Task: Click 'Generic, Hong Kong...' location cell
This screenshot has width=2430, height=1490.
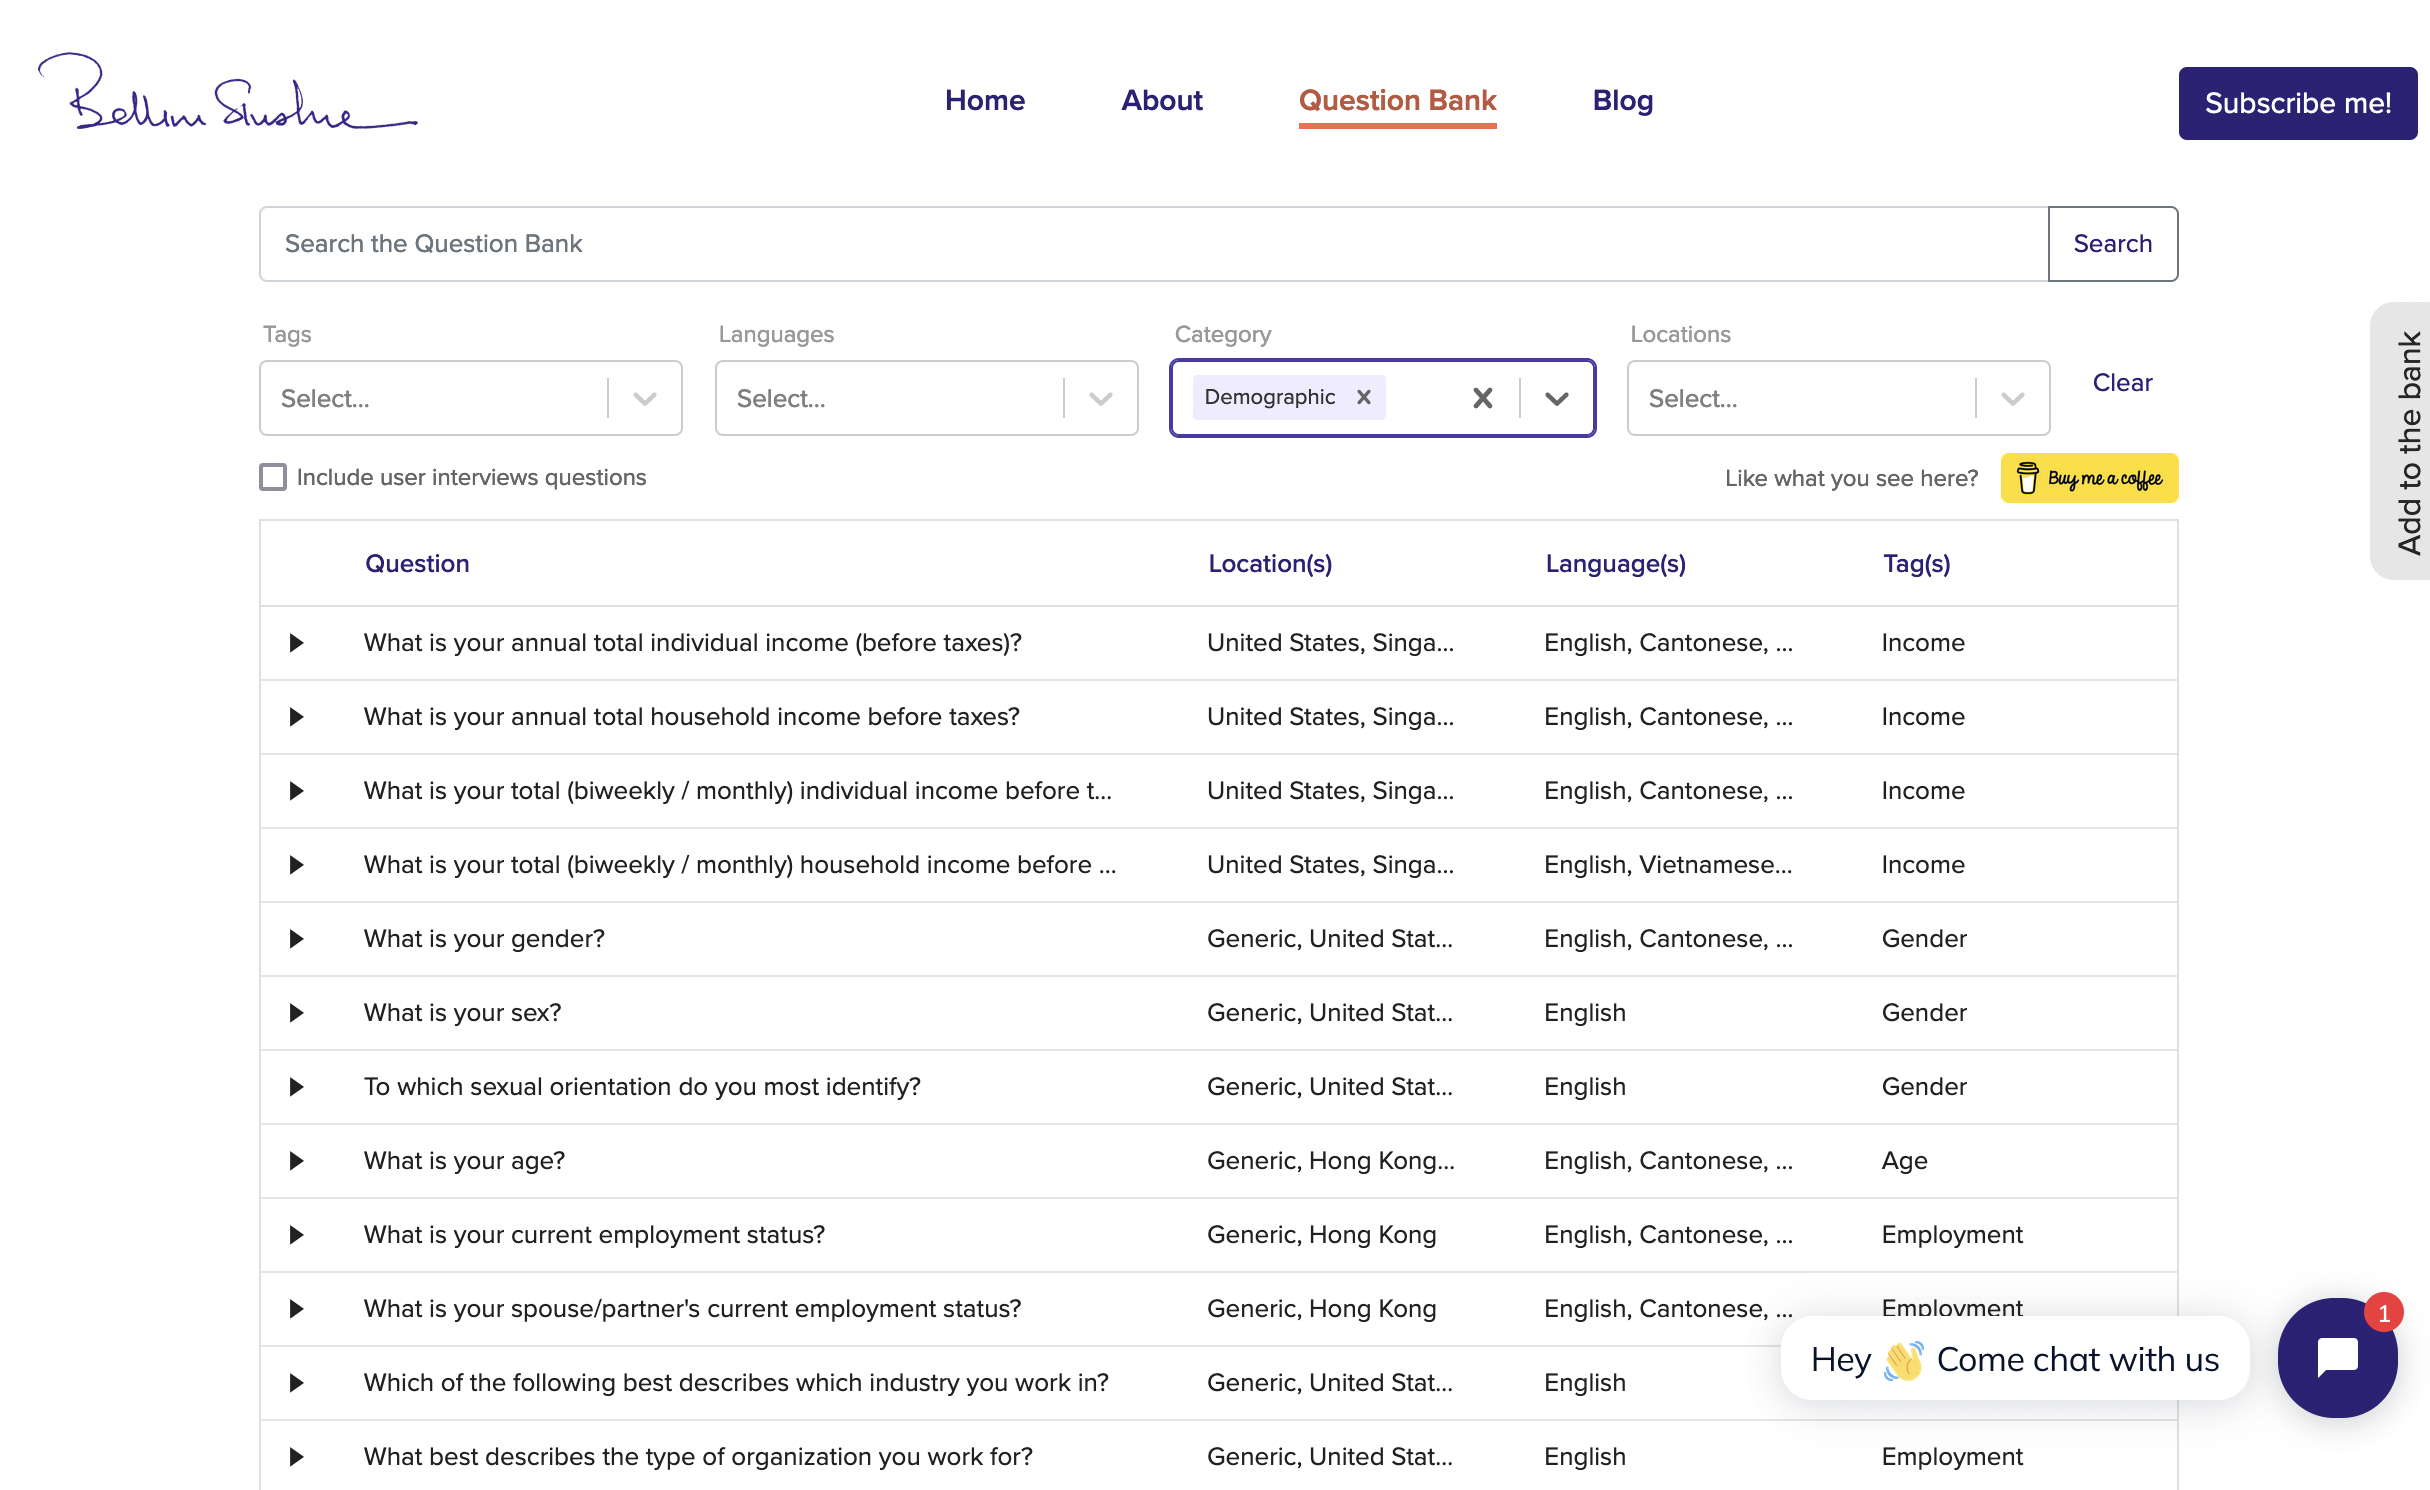Action: [1330, 1161]
